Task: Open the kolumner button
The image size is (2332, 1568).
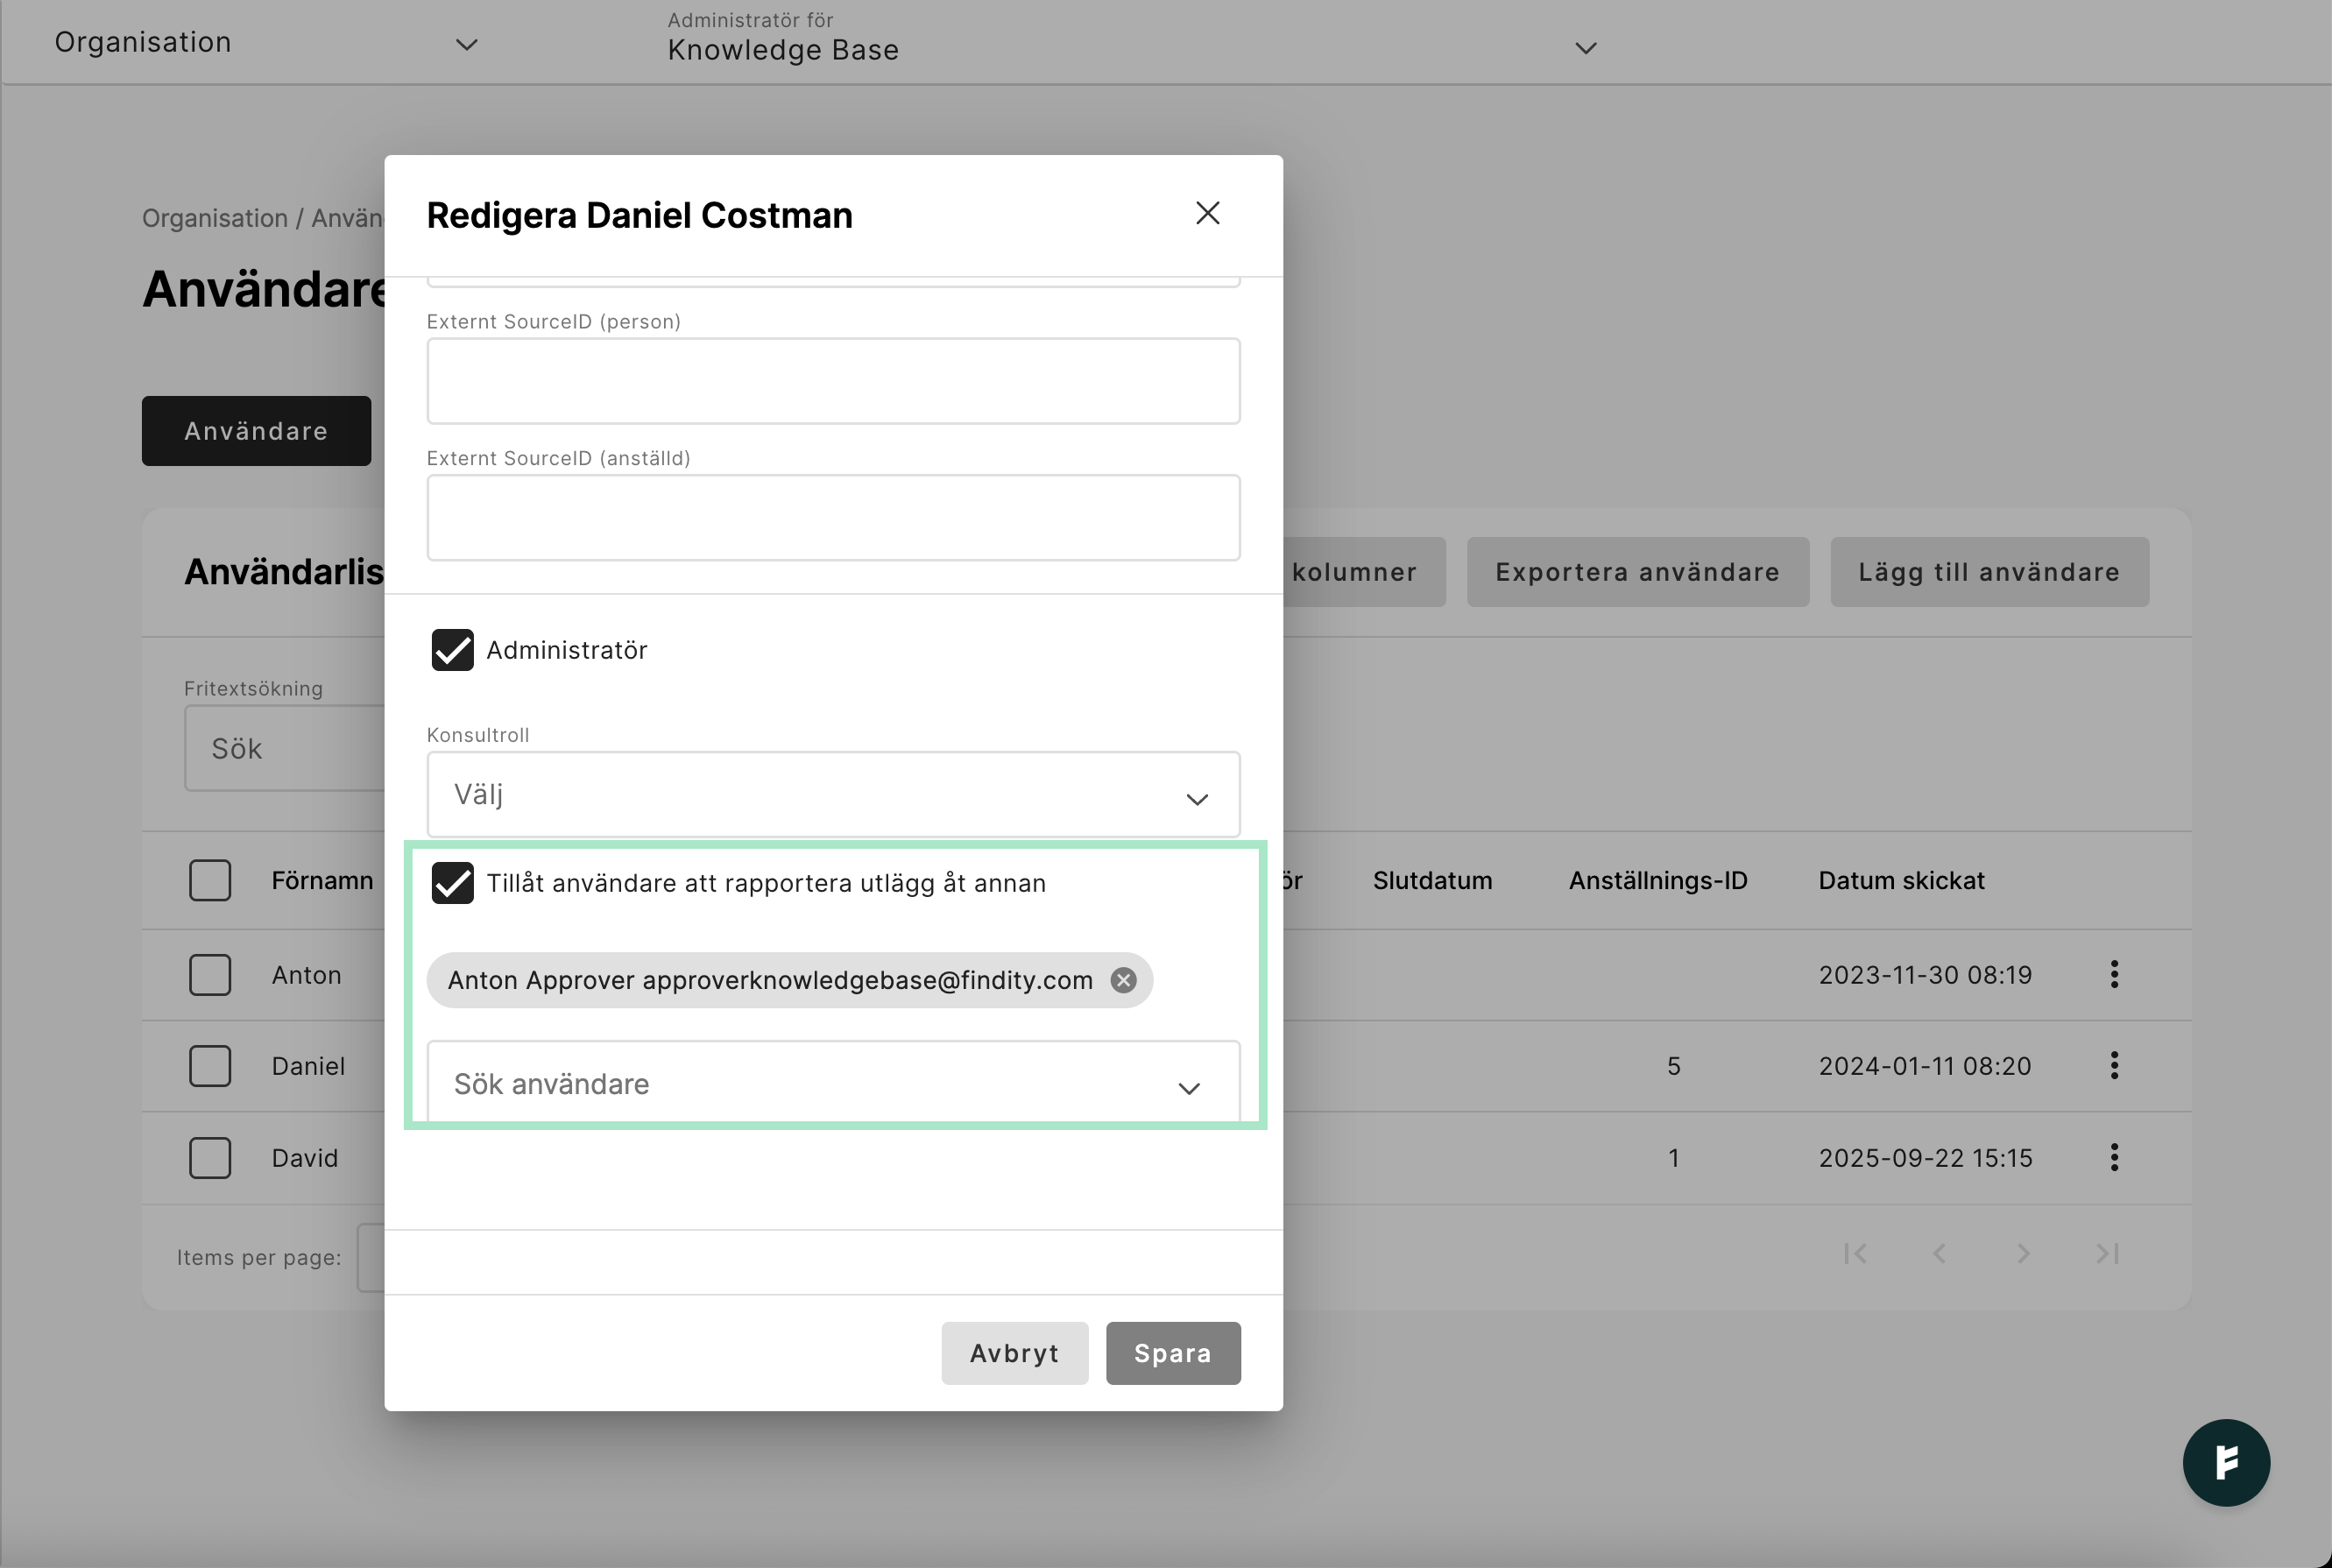Action: tap(1364, 572)
